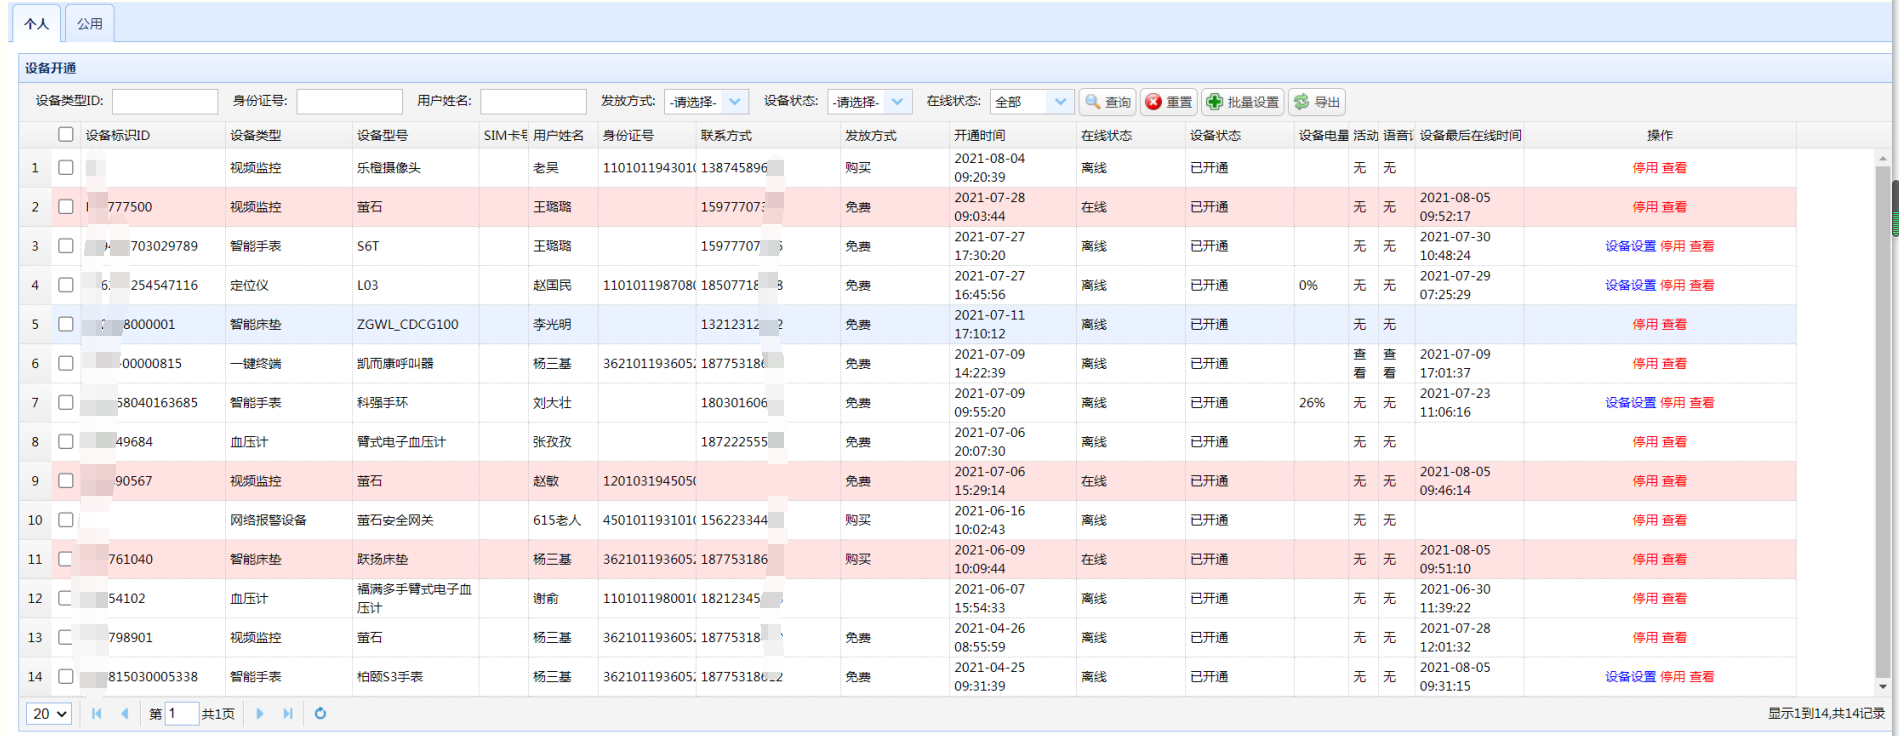Click the 设备类型ID input field

[165, 102]
